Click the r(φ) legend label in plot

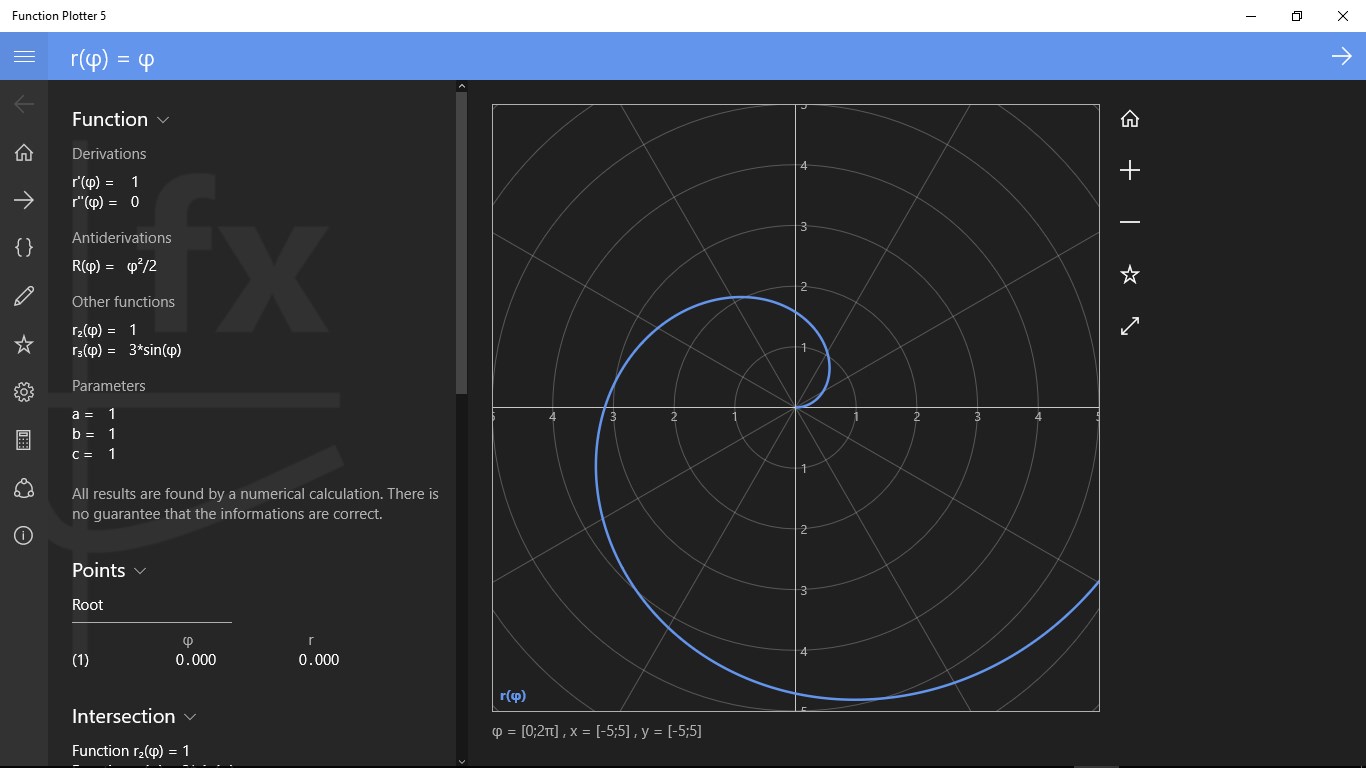[513, 696]
